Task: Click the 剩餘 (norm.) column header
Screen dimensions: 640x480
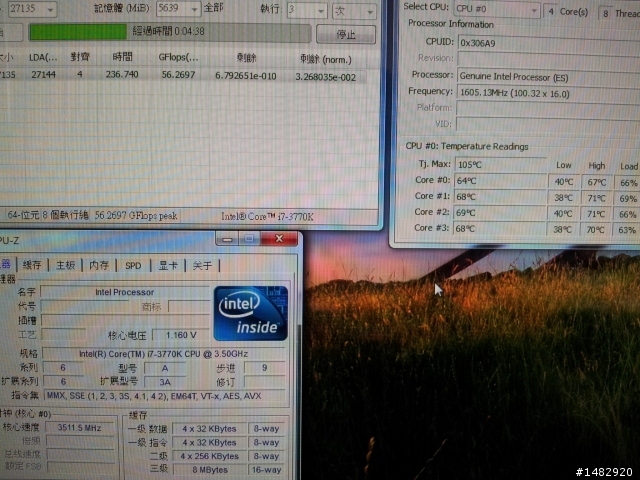Action: pos(326,60)
